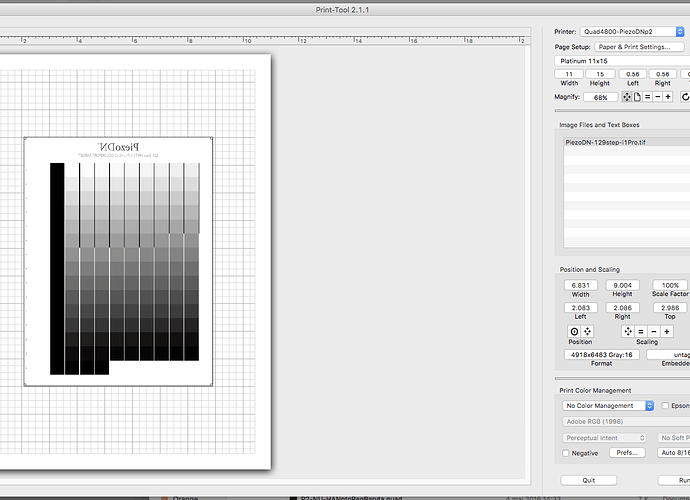The height and width of the screenshot is (500, 690).
Task: Click the rotate arrow icon after Magnify controls
Action: (x=685, y=97)
